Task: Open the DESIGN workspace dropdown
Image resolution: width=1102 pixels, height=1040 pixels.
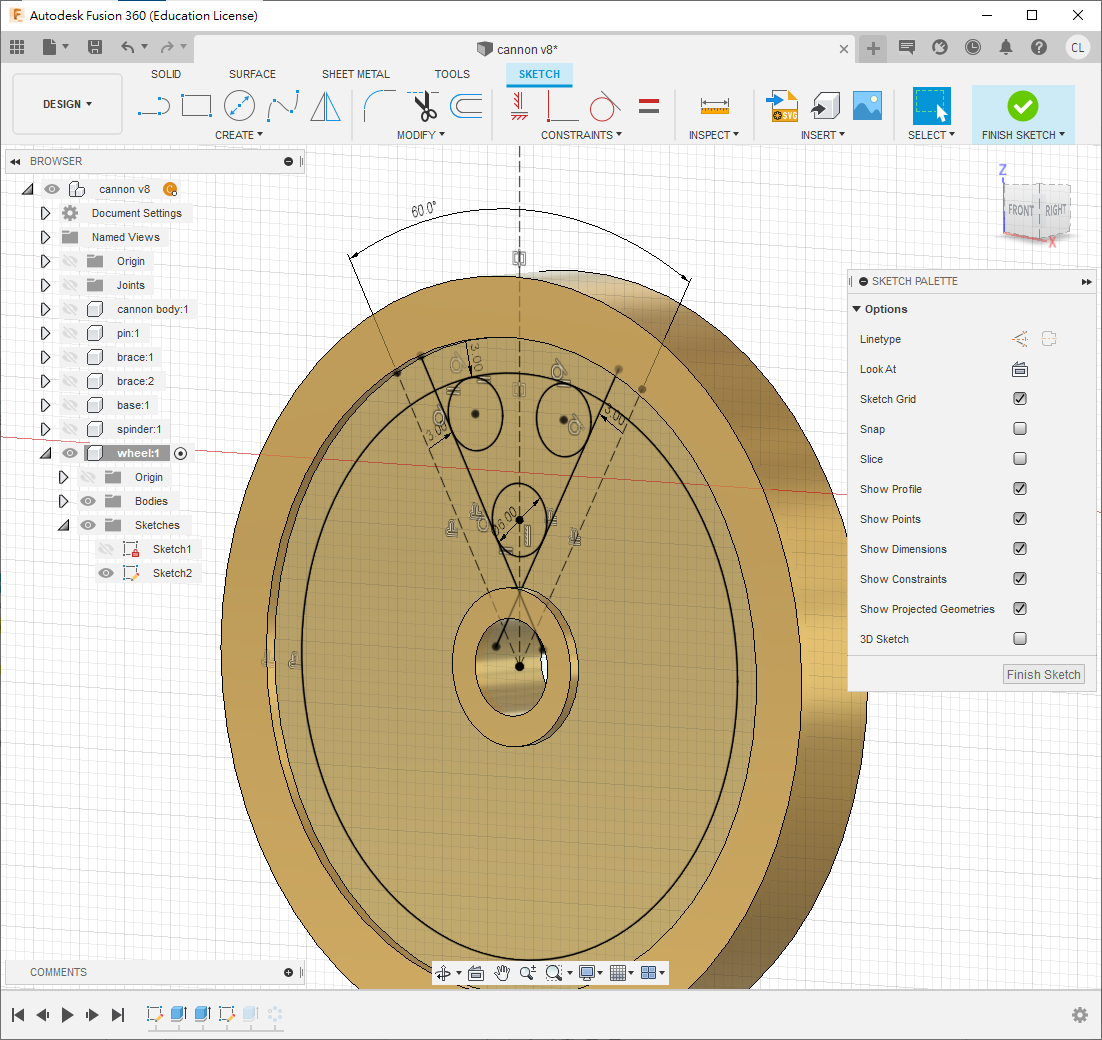Action: [67, 104]
